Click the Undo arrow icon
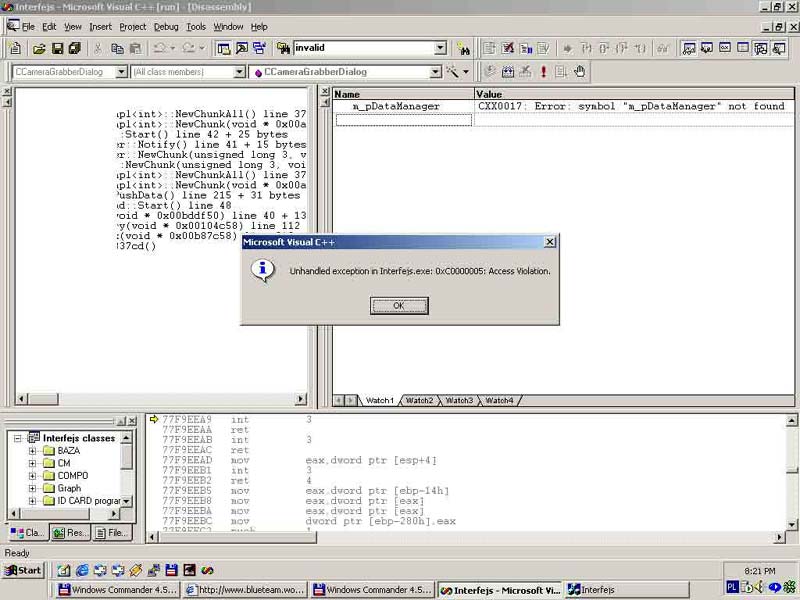This screenshot has width=800, height=600. [159, 48]
